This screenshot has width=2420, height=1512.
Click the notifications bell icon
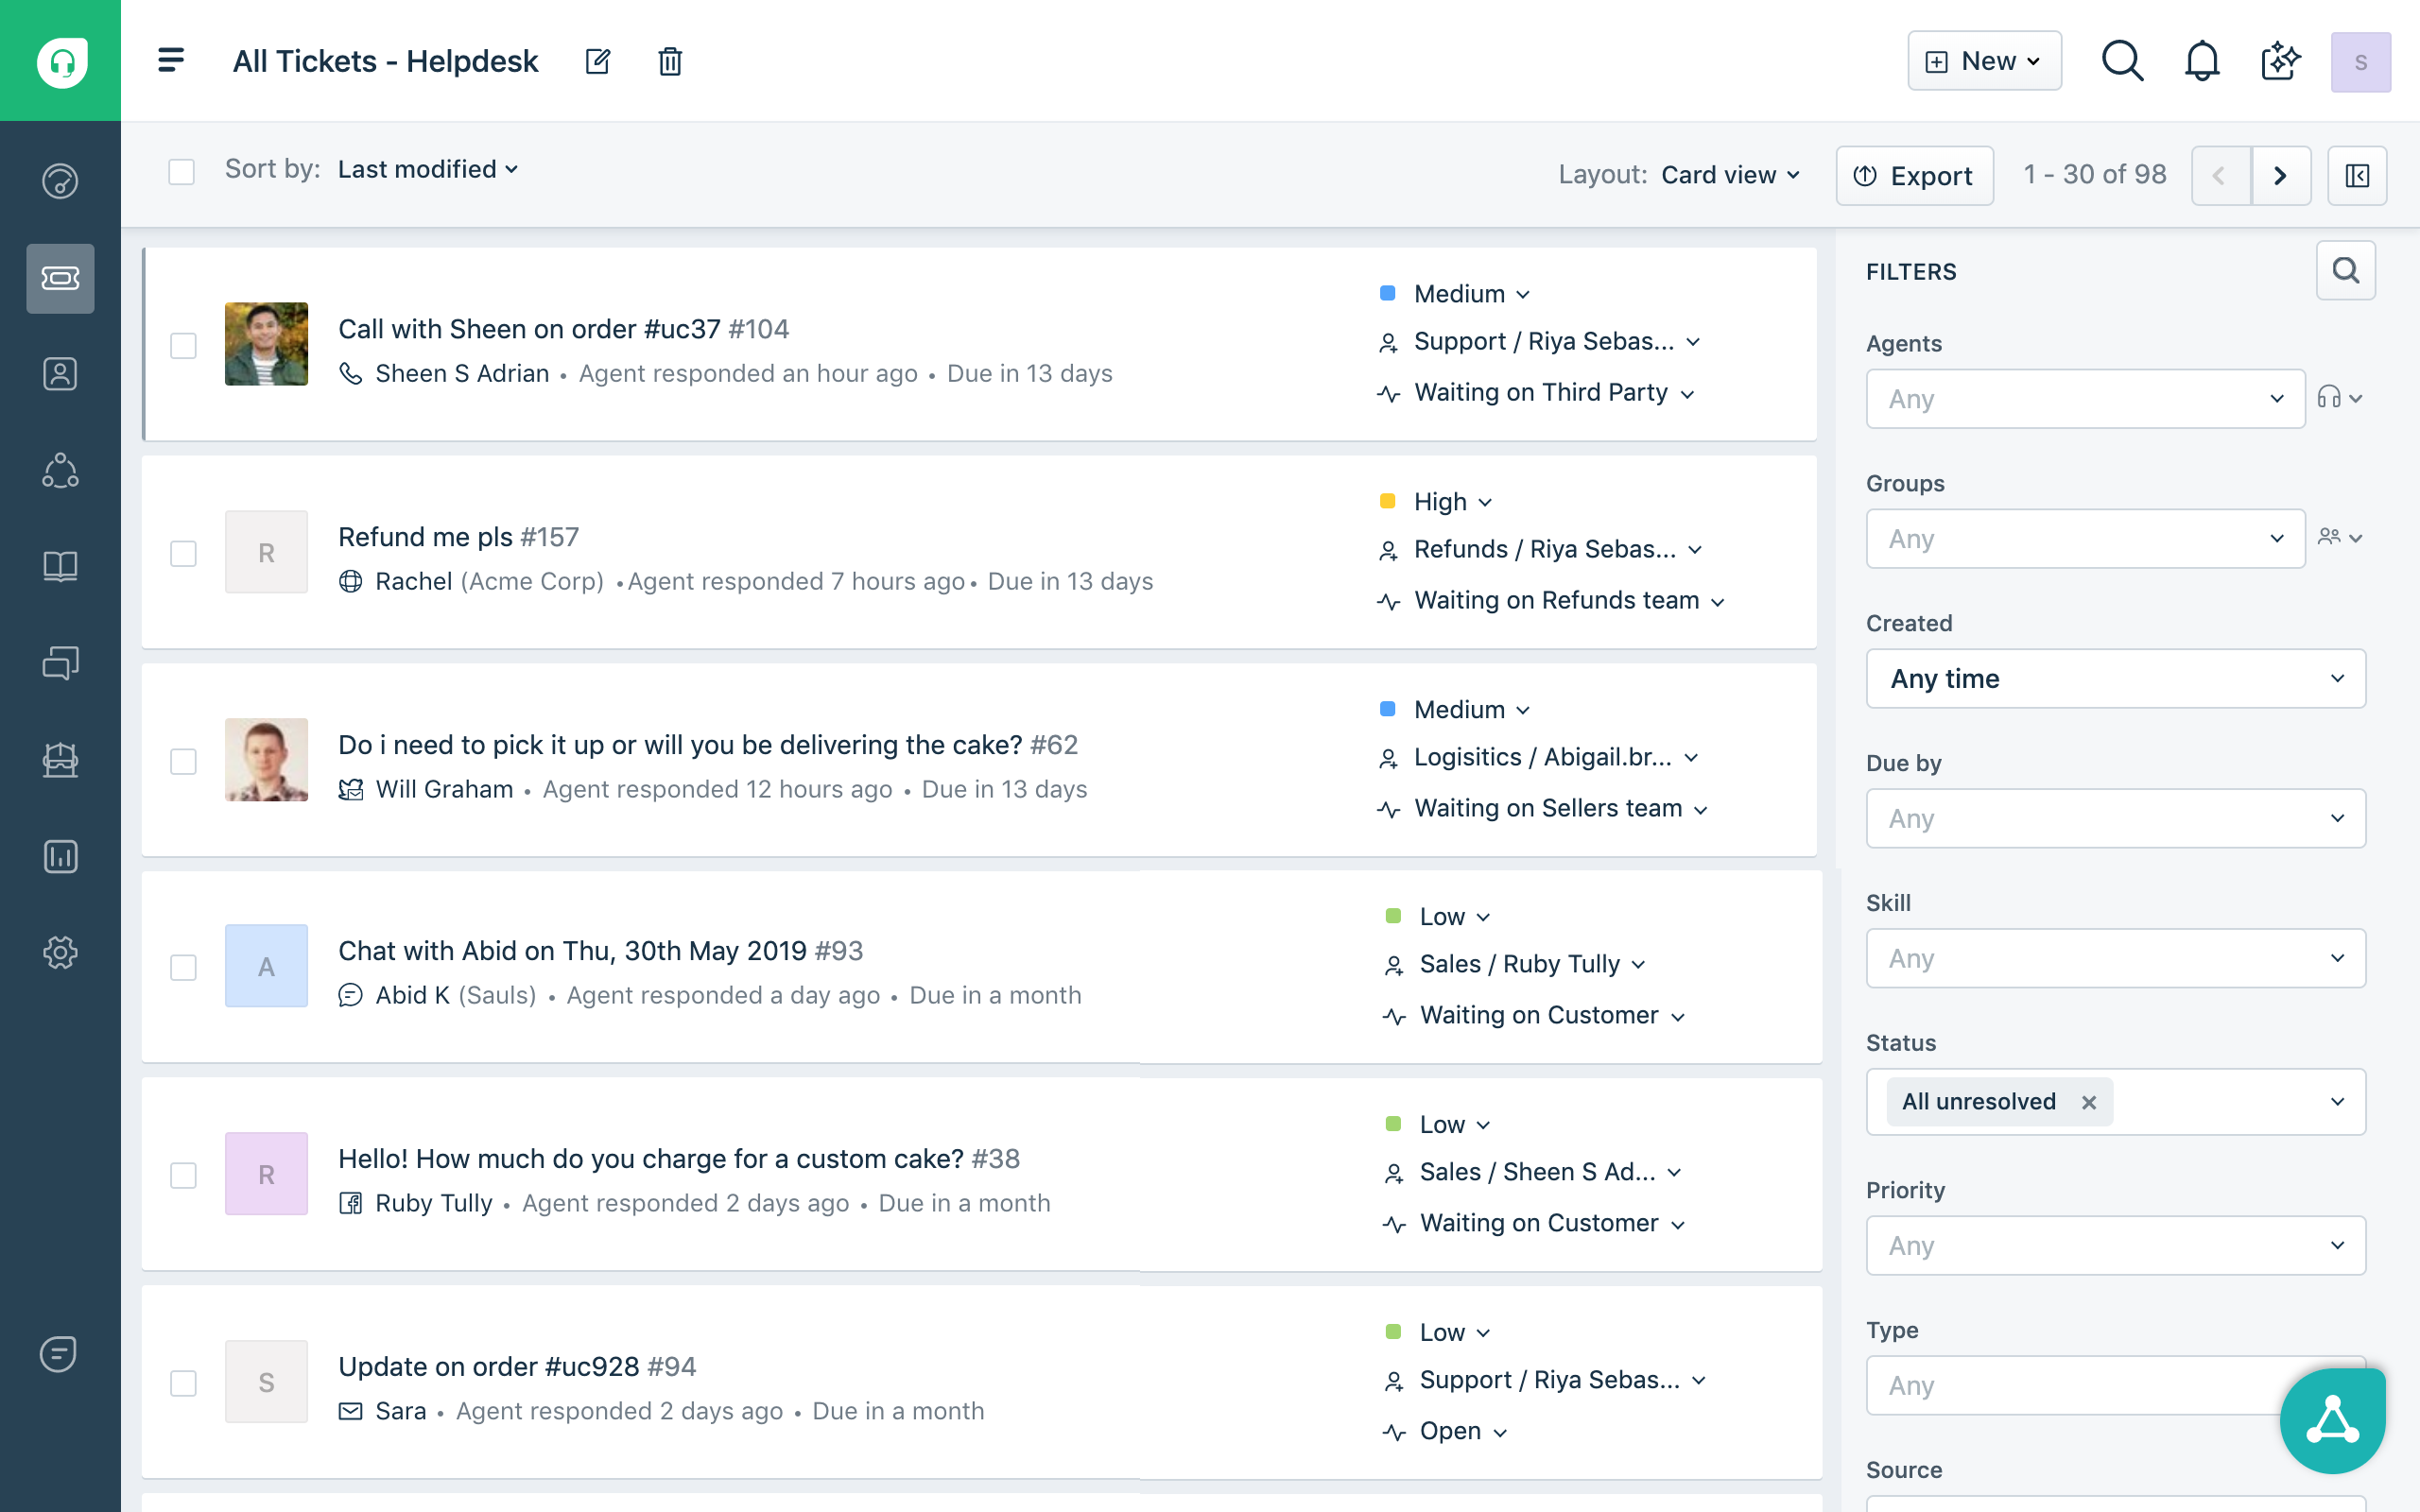click(2203, 61)
